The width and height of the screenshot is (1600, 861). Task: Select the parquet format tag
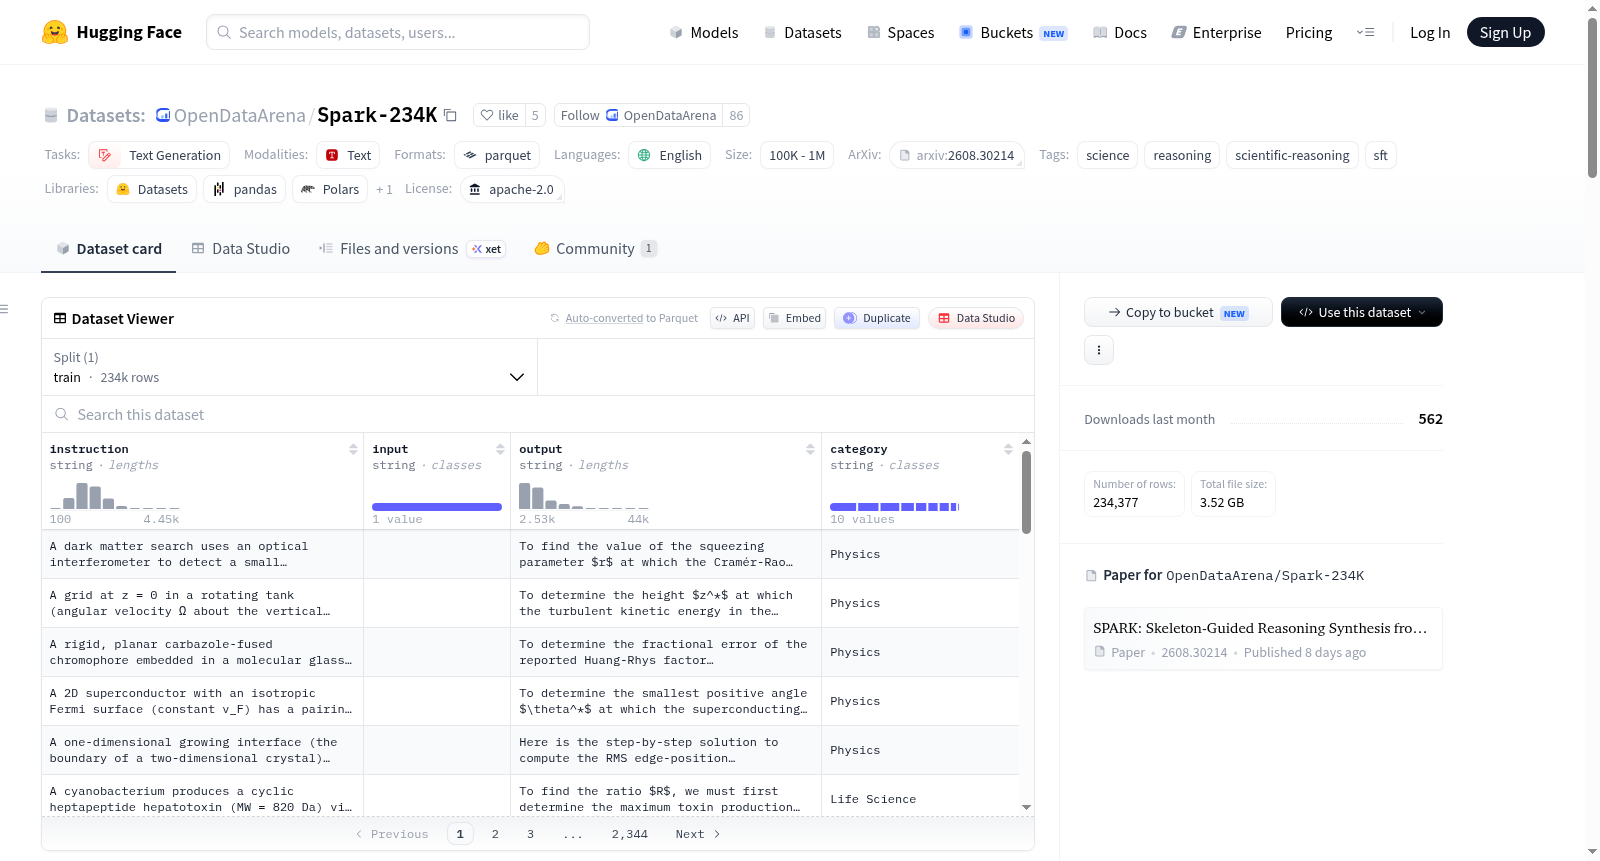497,155
